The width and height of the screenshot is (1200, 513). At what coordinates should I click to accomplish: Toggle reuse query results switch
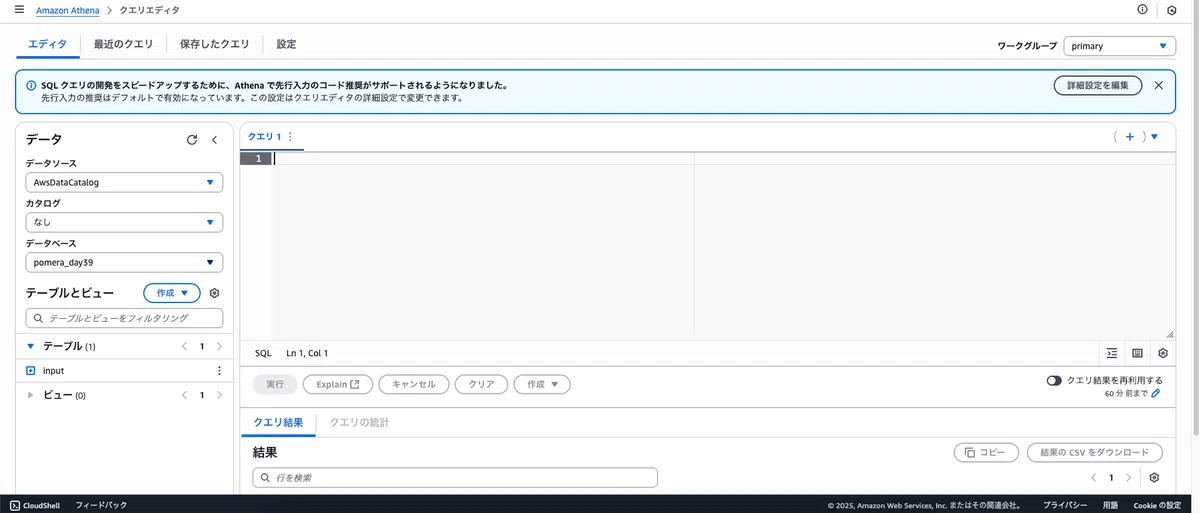pyautogui.click(x=1054, y=381)
